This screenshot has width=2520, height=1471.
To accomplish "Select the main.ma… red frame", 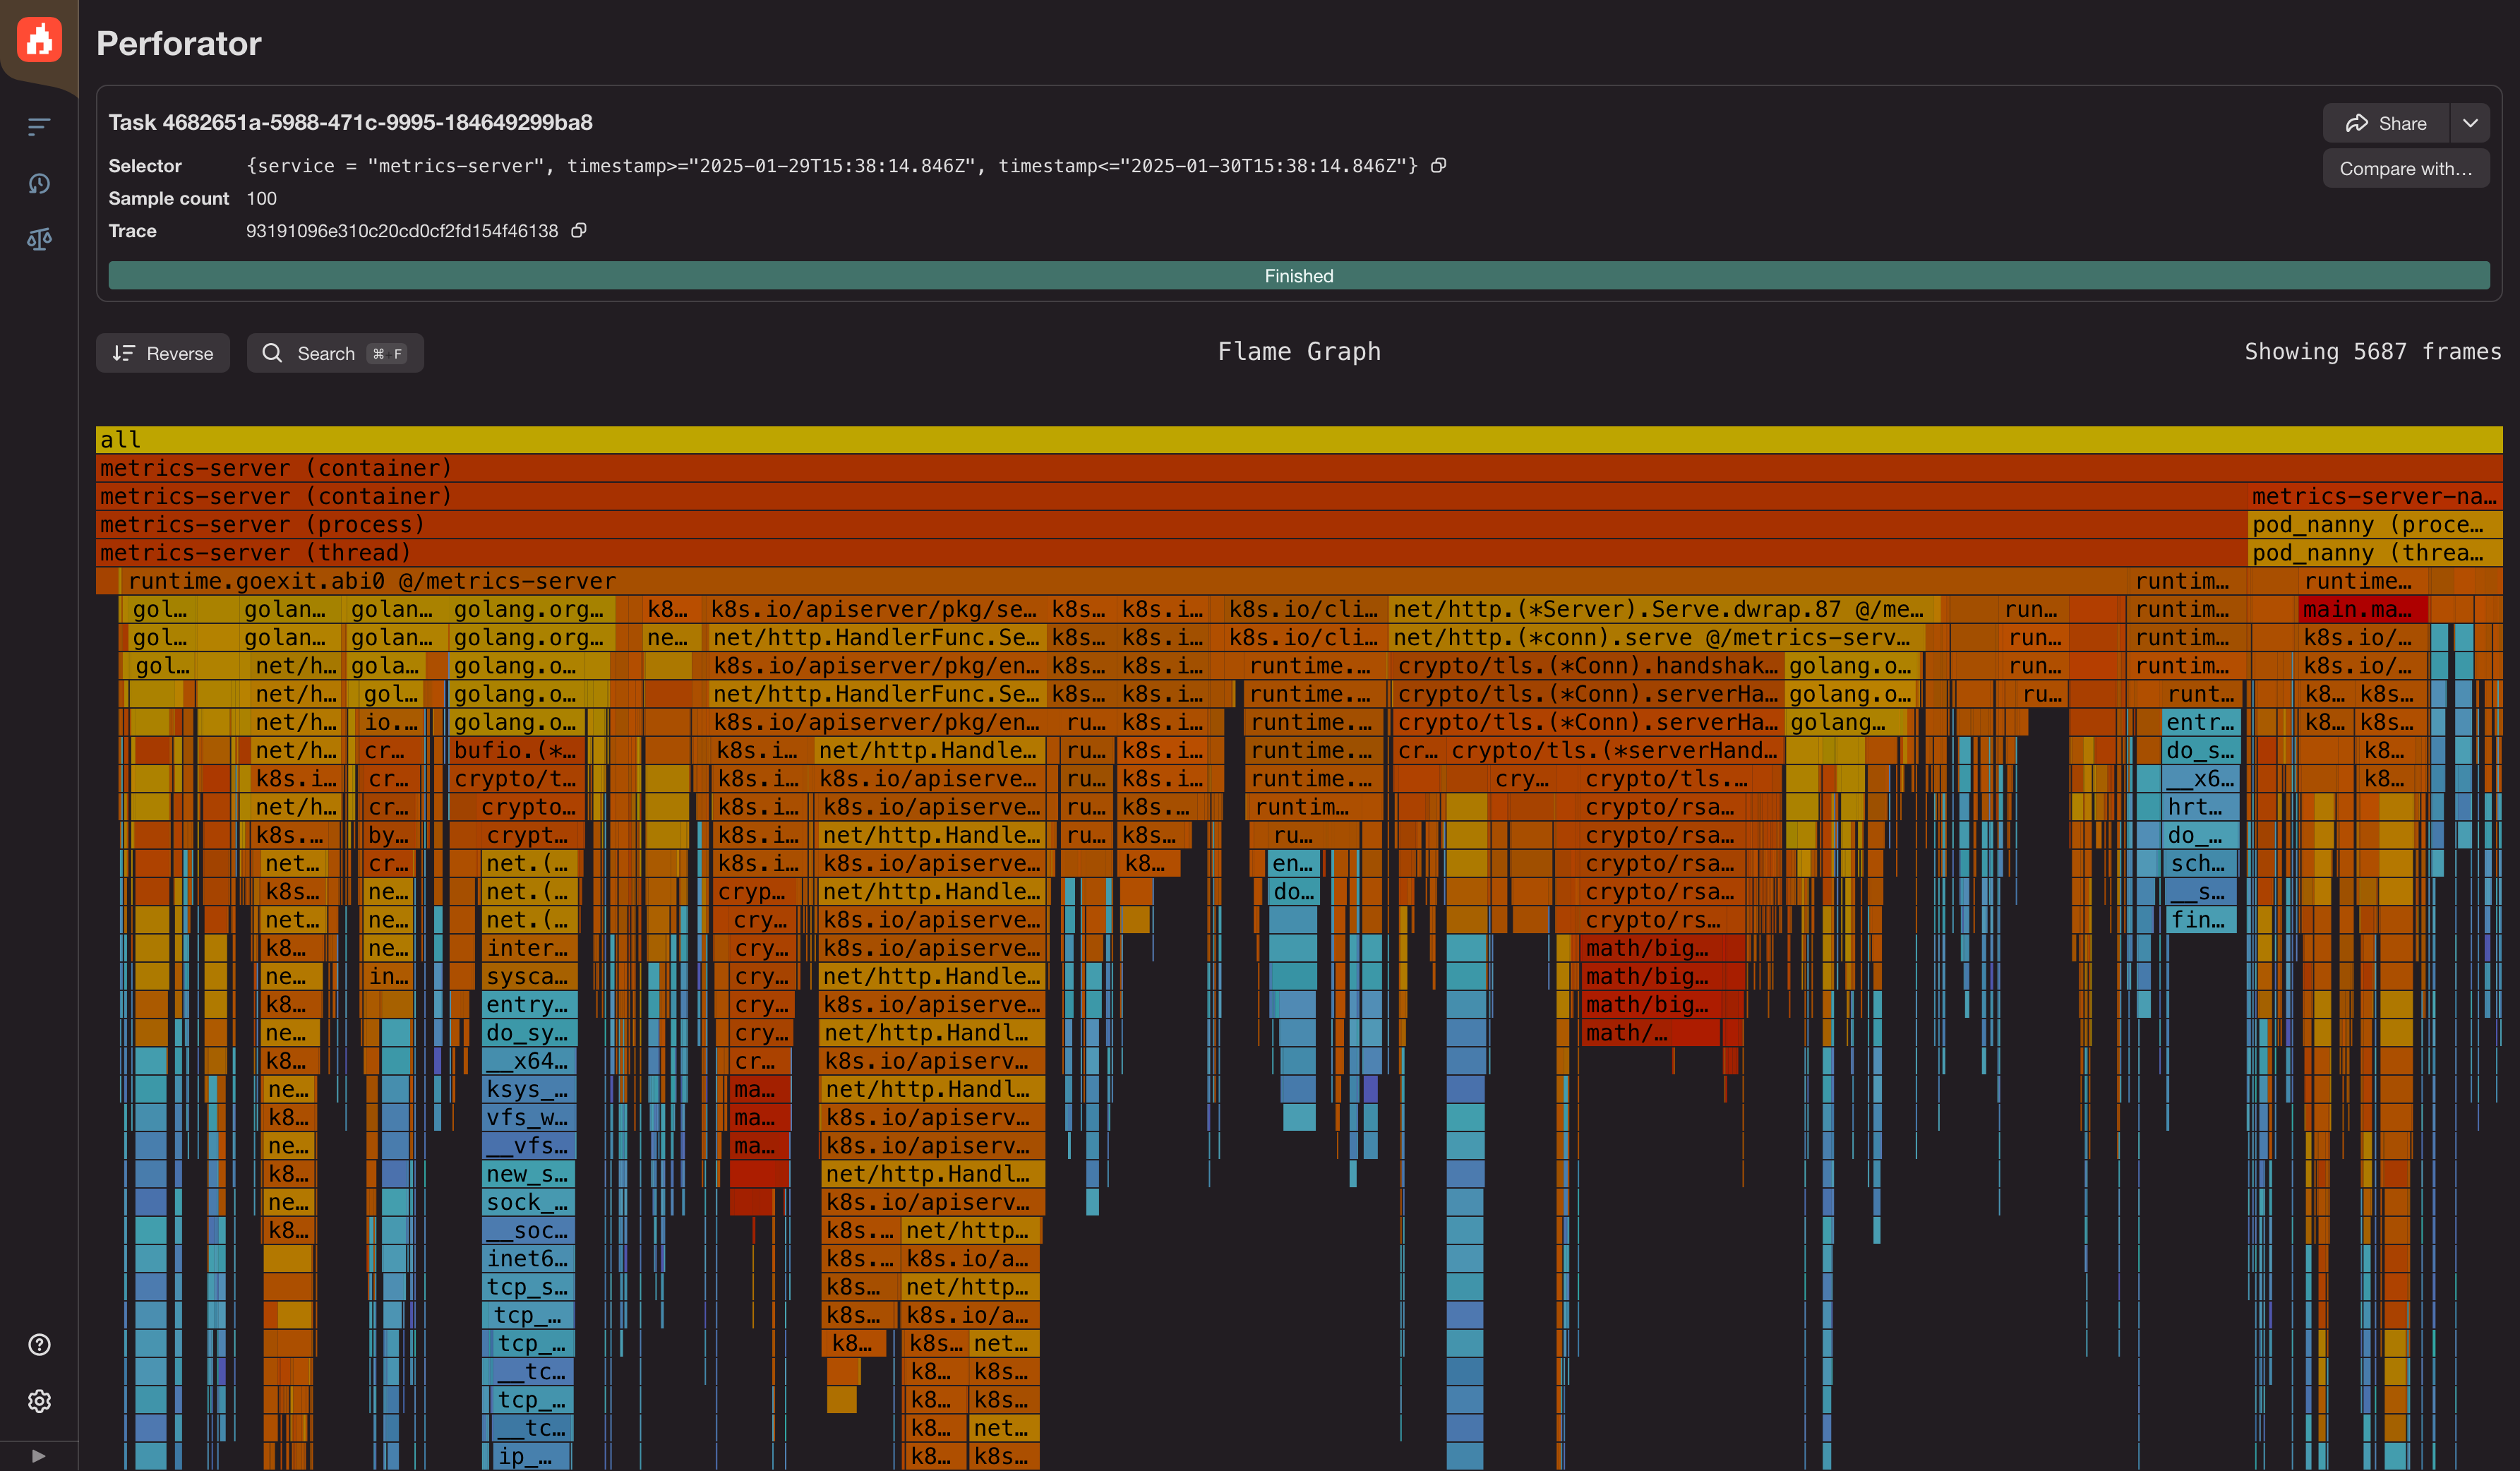I will (2363, 609).
